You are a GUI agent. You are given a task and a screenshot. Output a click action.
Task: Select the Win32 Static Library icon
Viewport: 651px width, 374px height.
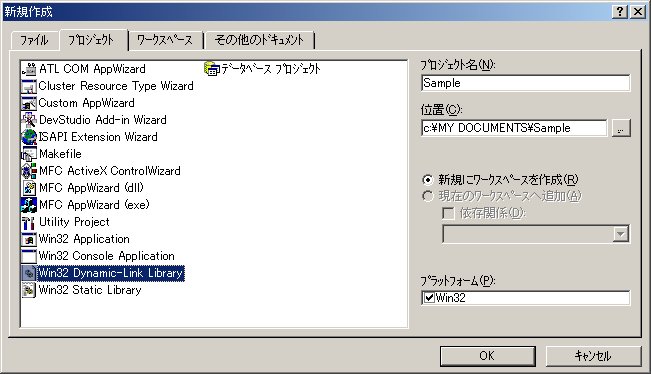tap(29, 290)
